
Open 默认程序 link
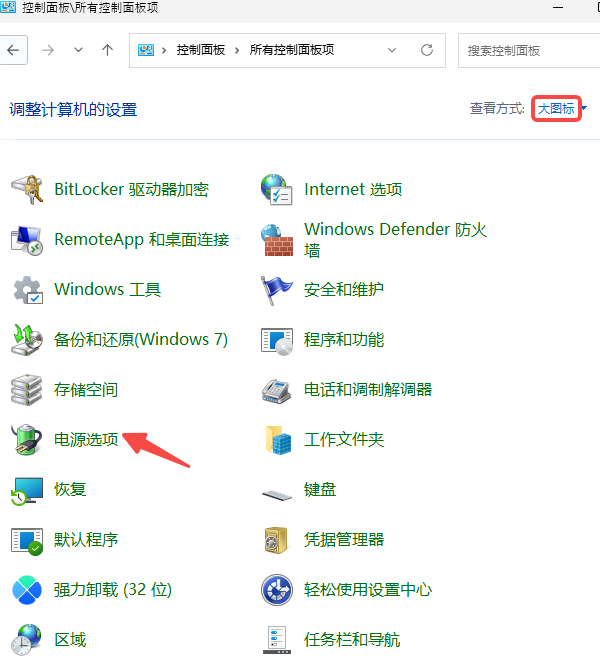coord(86,540)
